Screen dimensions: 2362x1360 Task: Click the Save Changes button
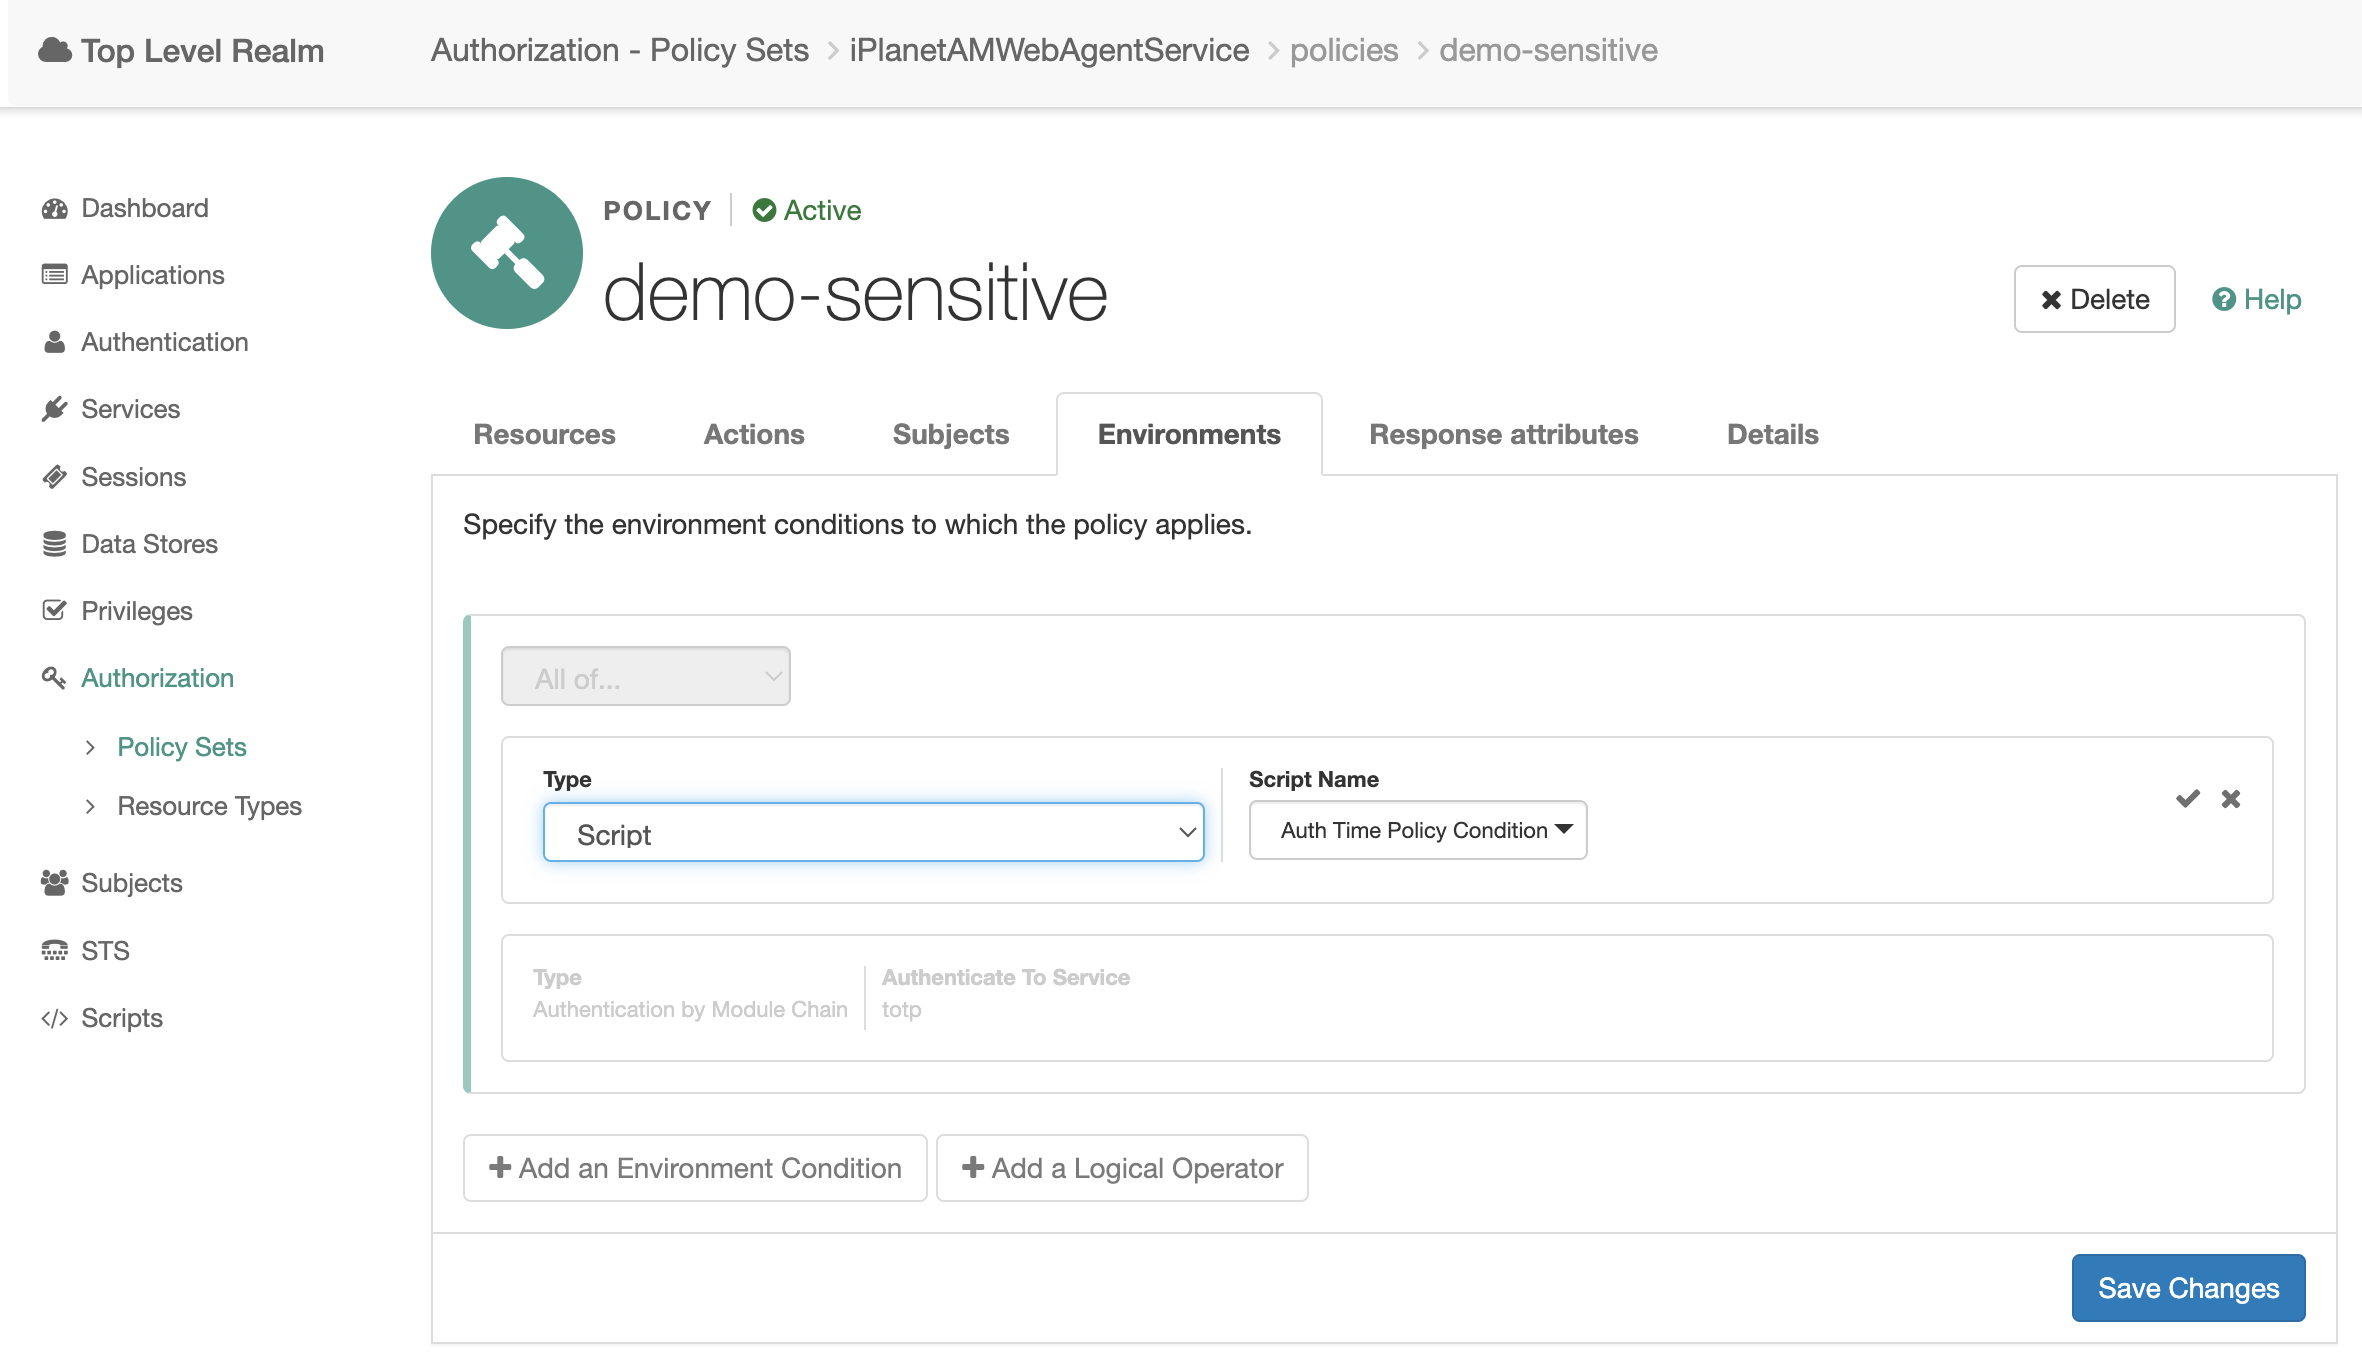click(2187, 1287)
